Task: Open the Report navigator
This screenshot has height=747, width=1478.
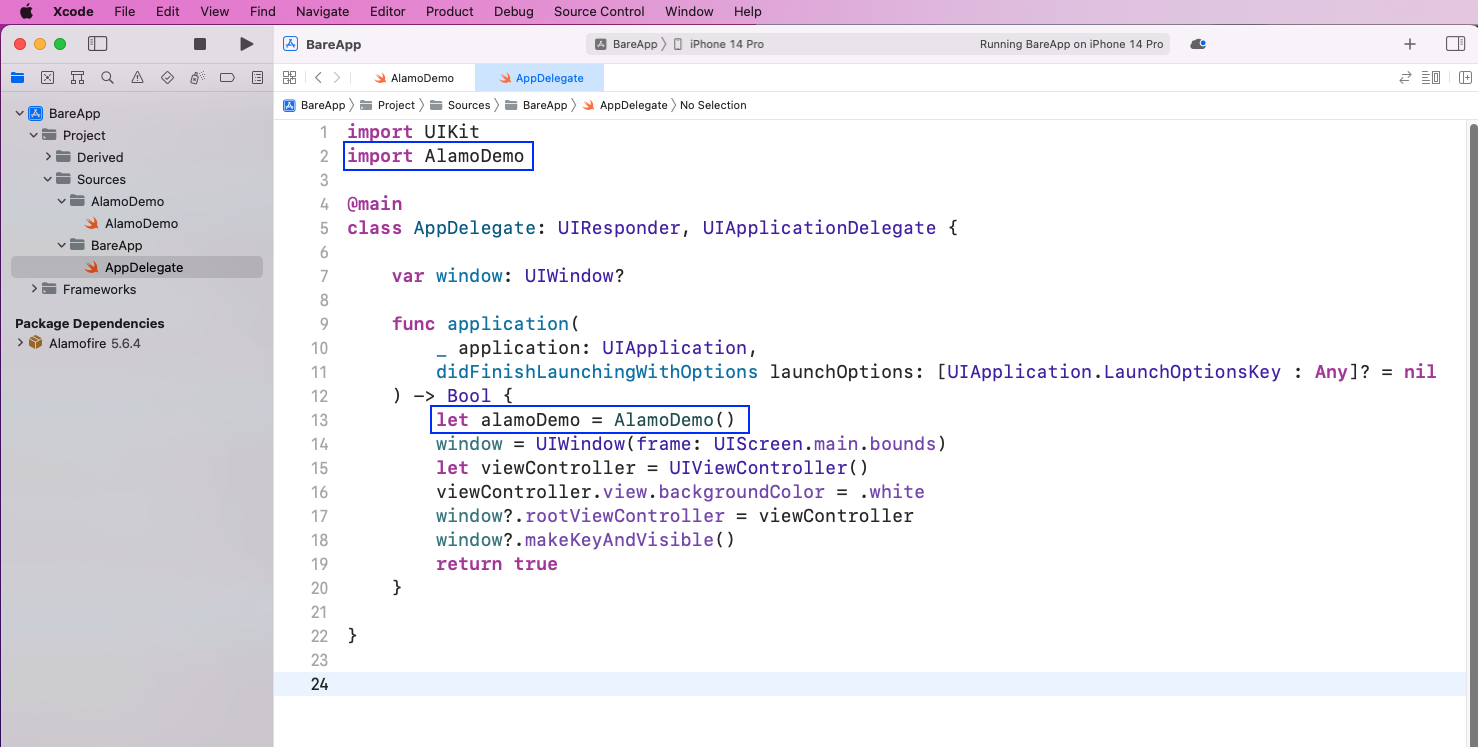Action: (x=257, y=77)
